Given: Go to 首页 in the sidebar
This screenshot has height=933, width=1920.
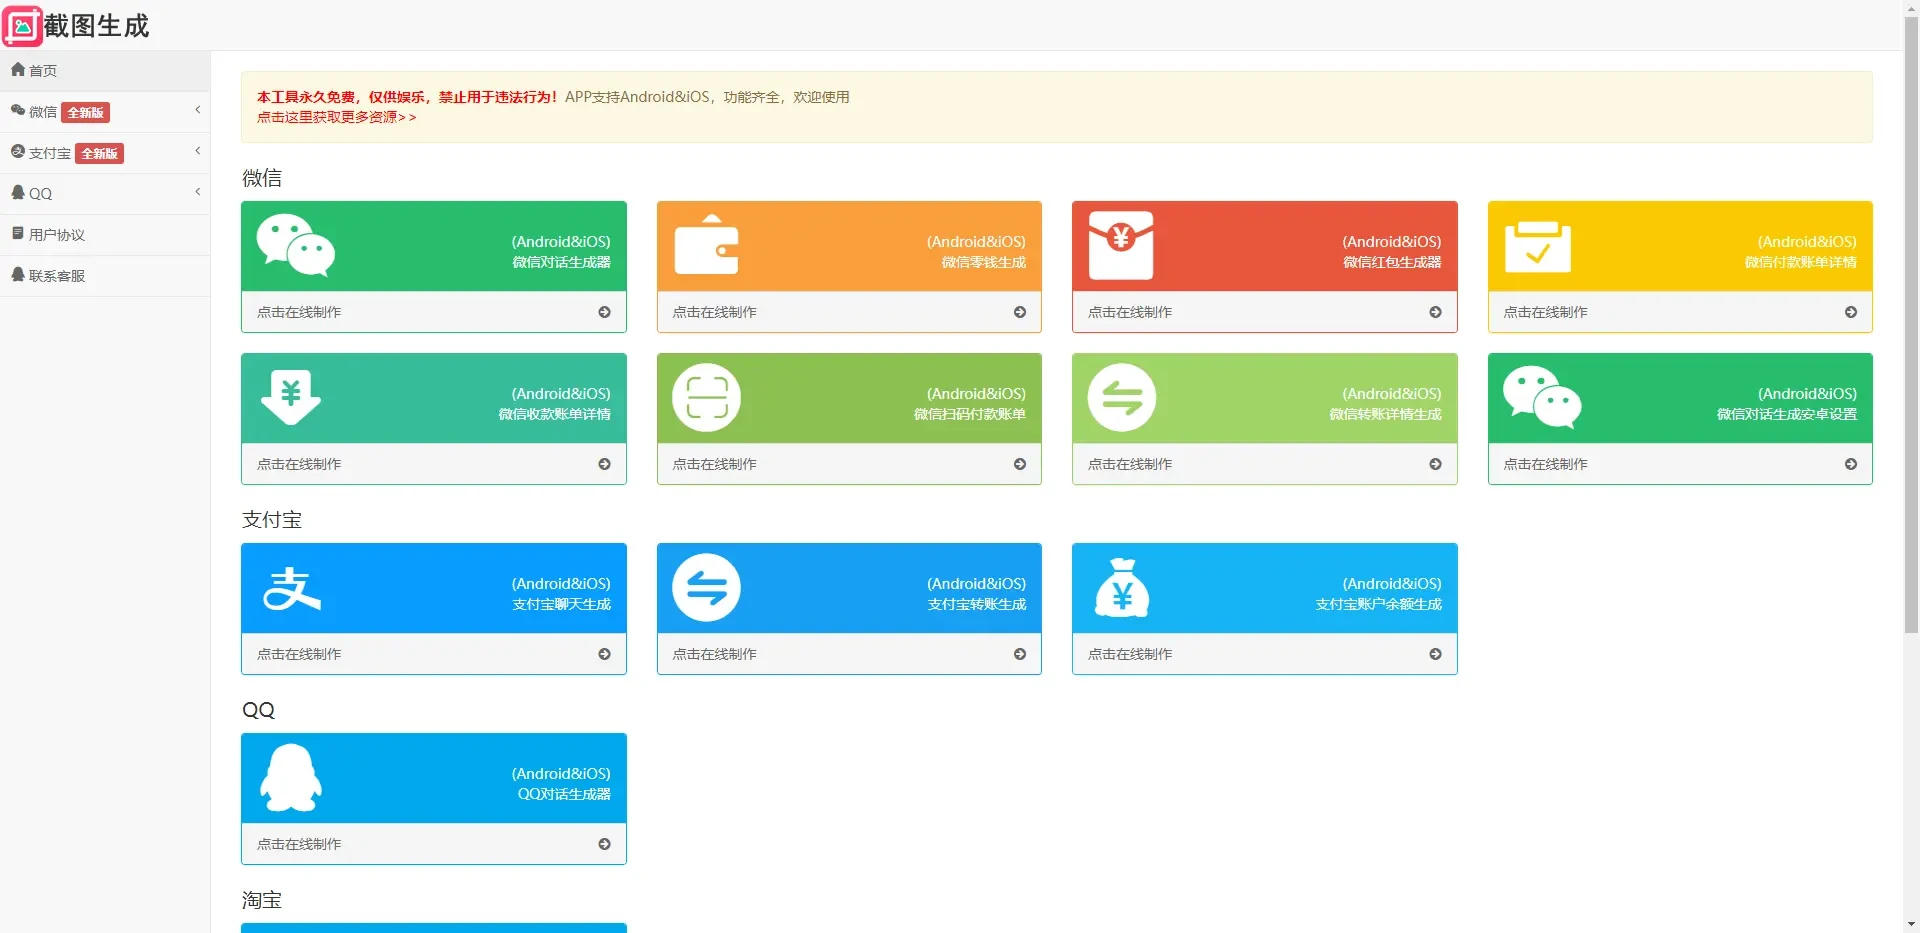Looking at the screenshot, I should [x=42, y=71].
